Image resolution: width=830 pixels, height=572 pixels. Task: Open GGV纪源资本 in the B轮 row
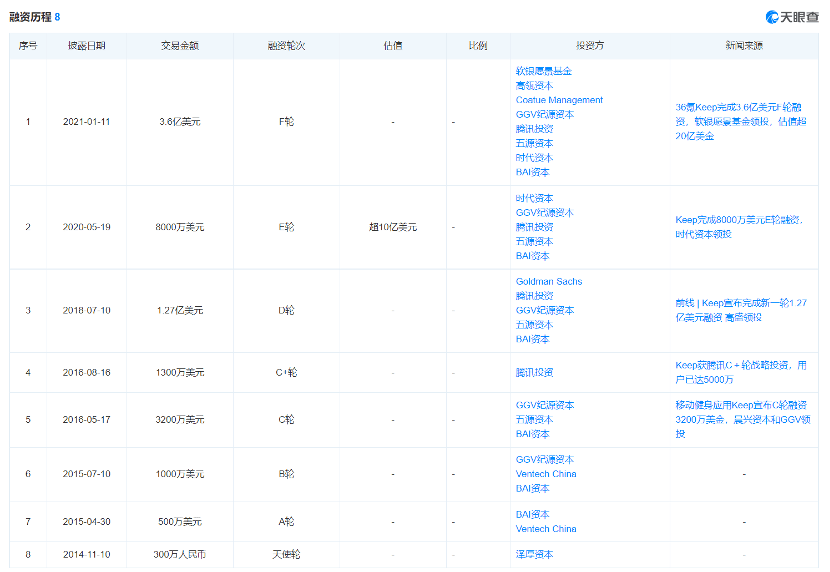(x=545, y=460)
